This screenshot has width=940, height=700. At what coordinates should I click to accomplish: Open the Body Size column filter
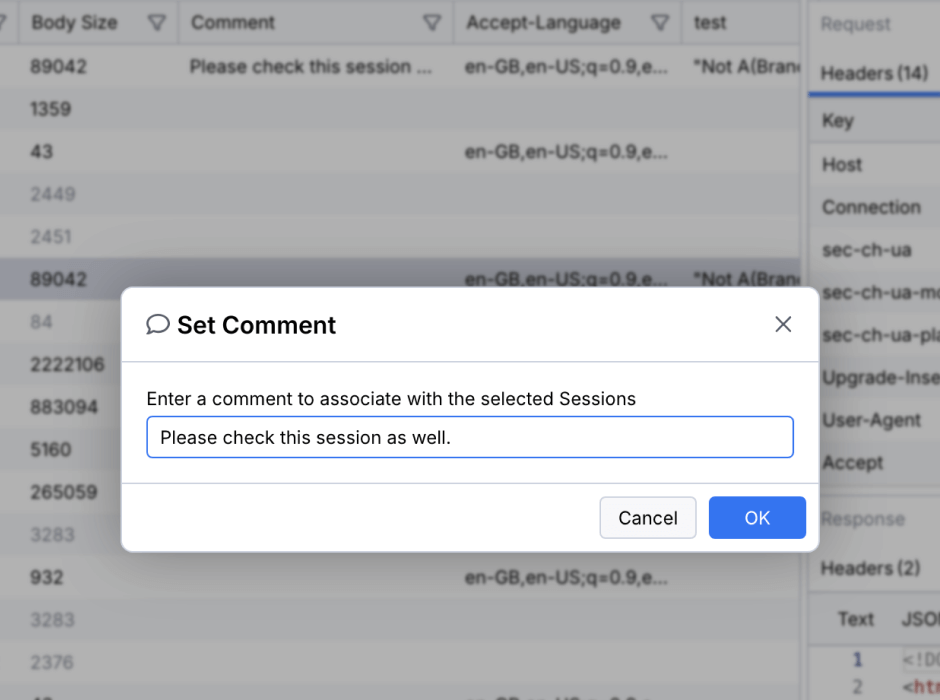pos(156,23)
